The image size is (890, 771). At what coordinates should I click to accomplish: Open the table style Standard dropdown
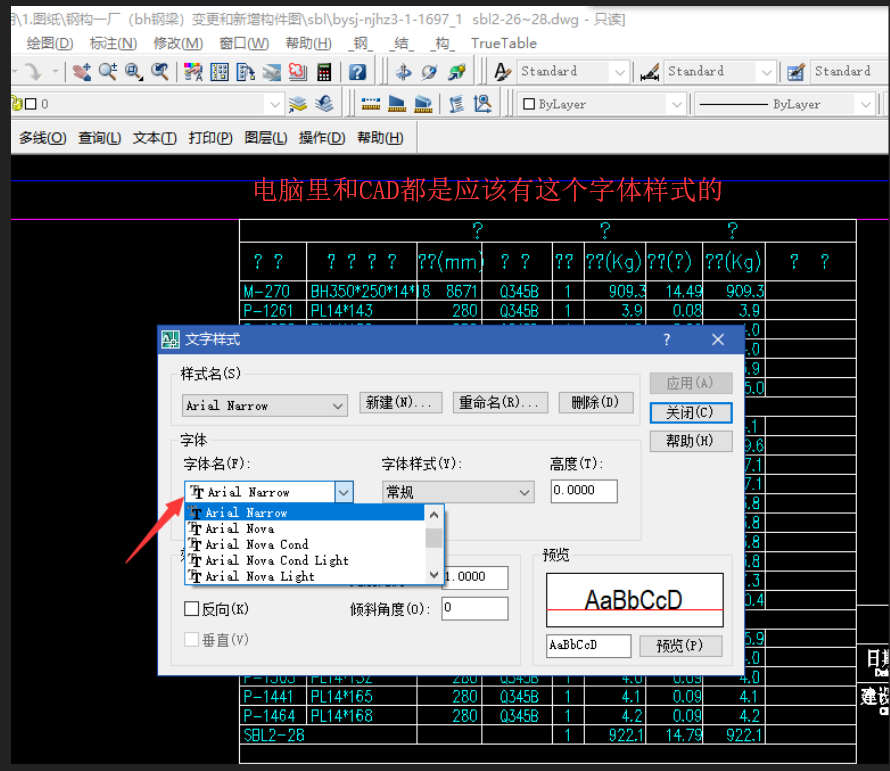pos(850,72)
